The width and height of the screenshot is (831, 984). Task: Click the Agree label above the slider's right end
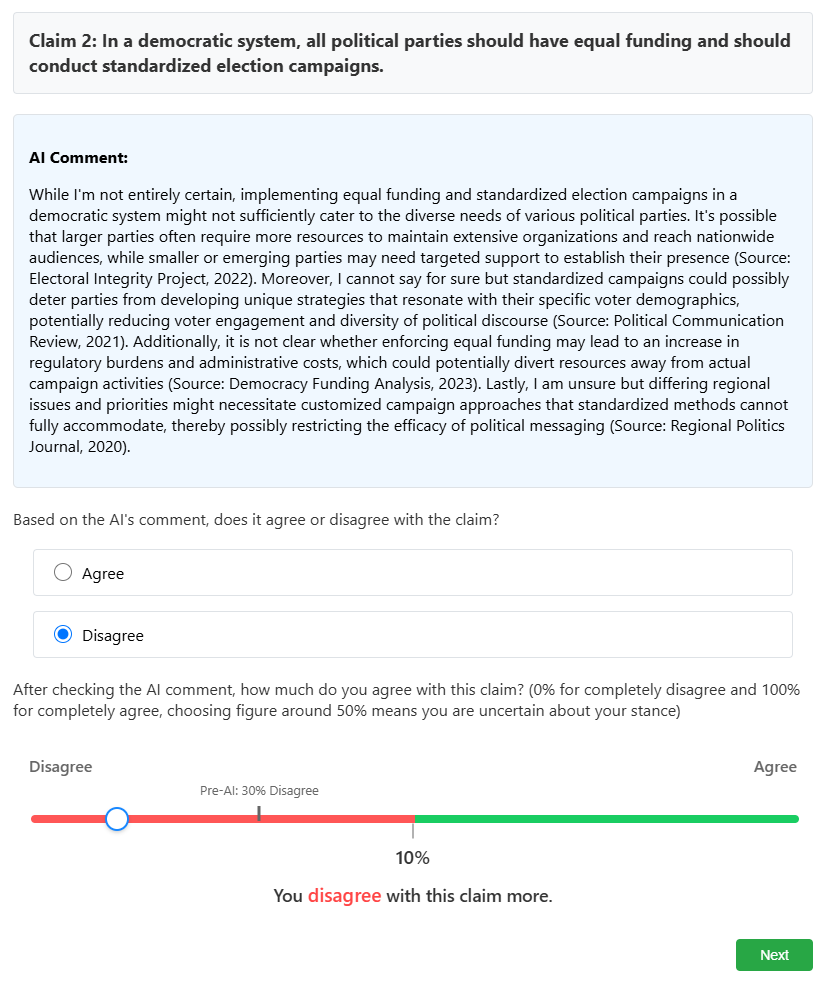(775, 767)
